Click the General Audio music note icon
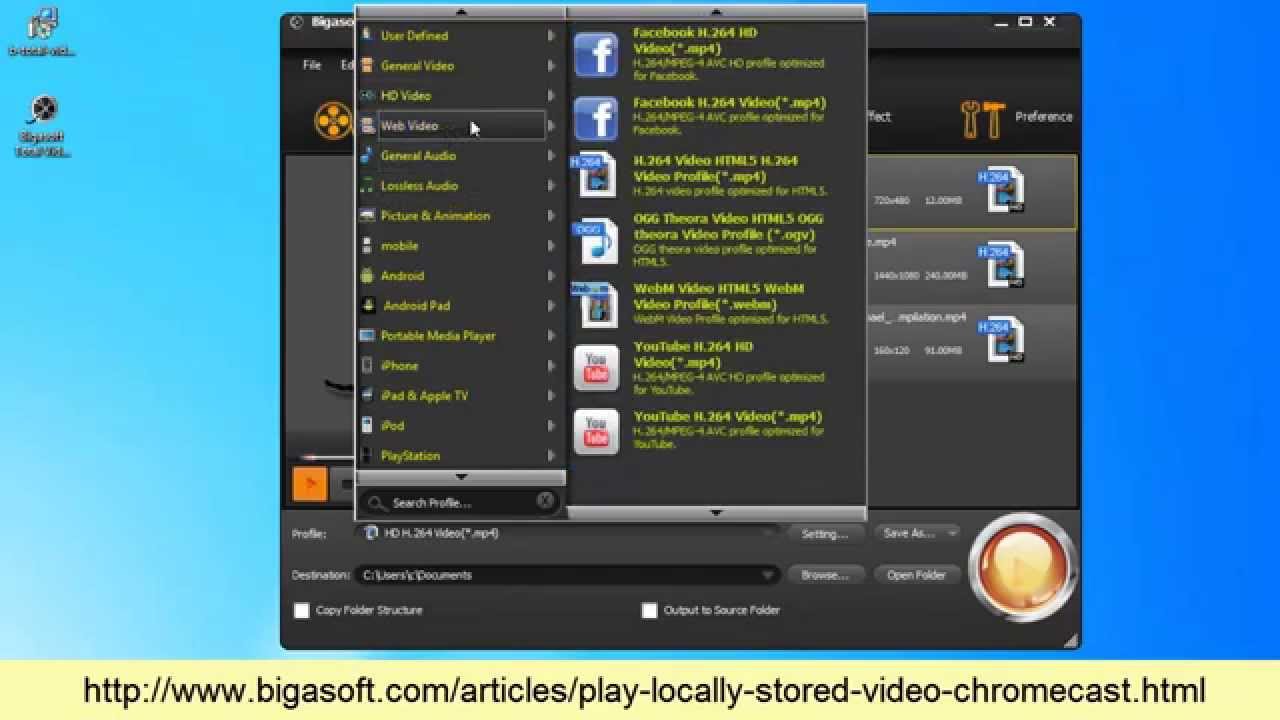Screen dimensions: 1280x720 coord(367,156)
